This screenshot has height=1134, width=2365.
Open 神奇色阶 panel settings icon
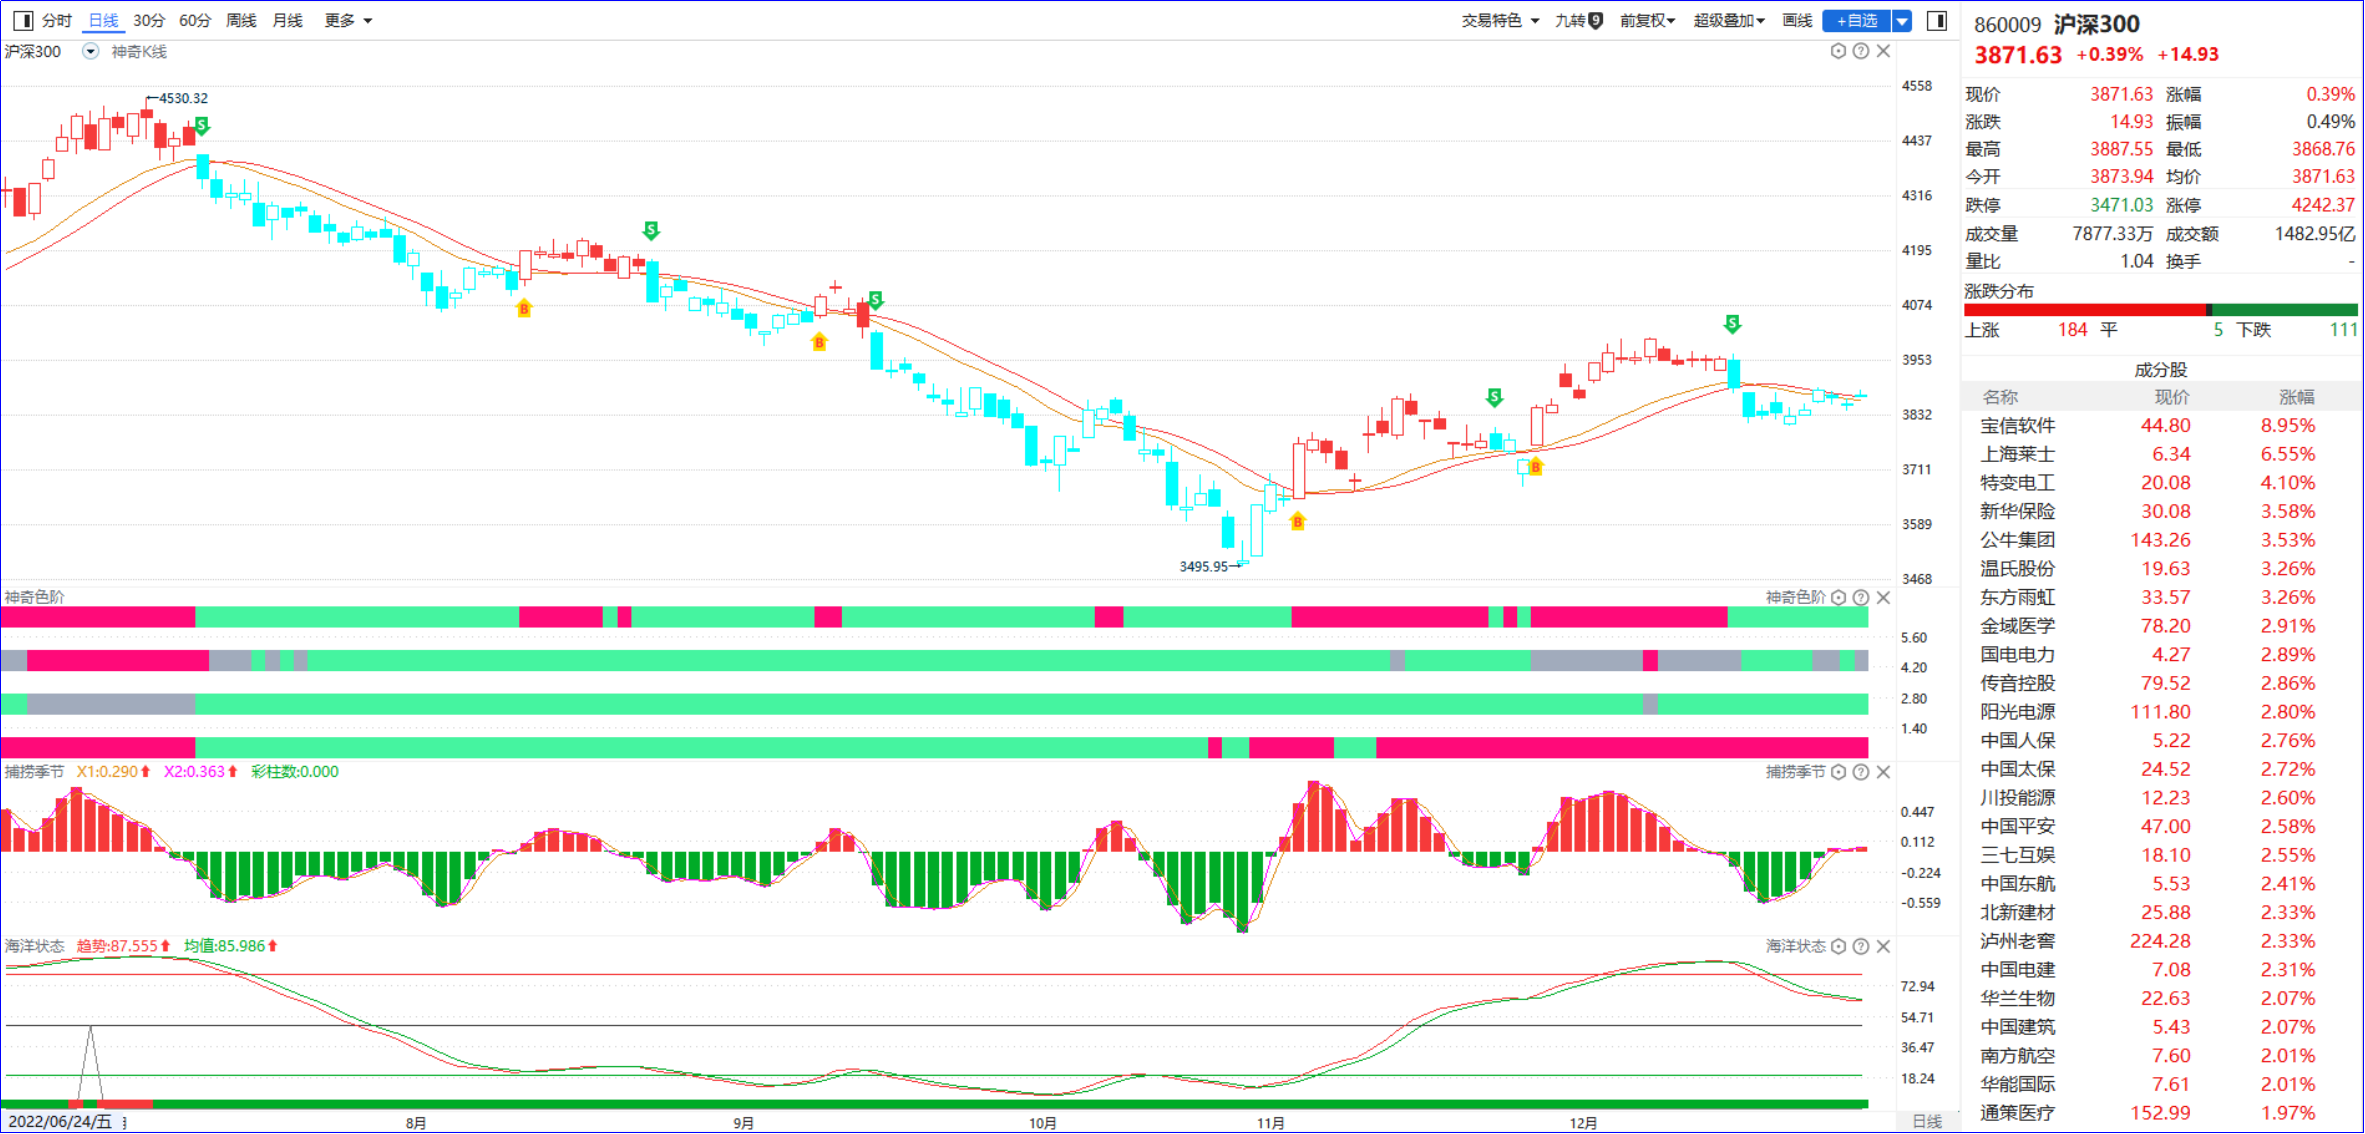click(1838, 597)
